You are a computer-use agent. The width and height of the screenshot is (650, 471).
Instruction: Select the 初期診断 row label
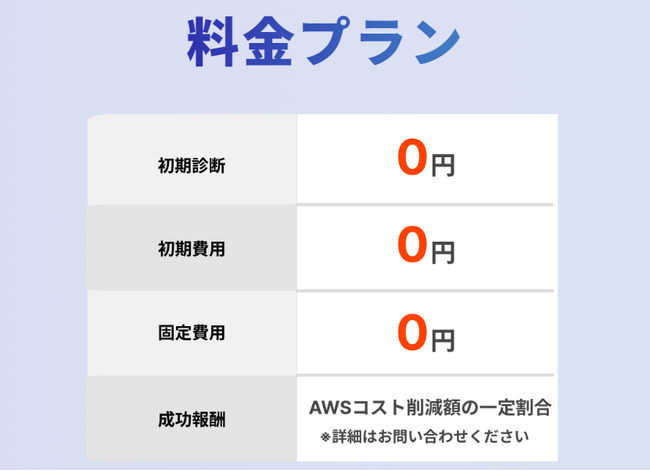click(191, 164)
